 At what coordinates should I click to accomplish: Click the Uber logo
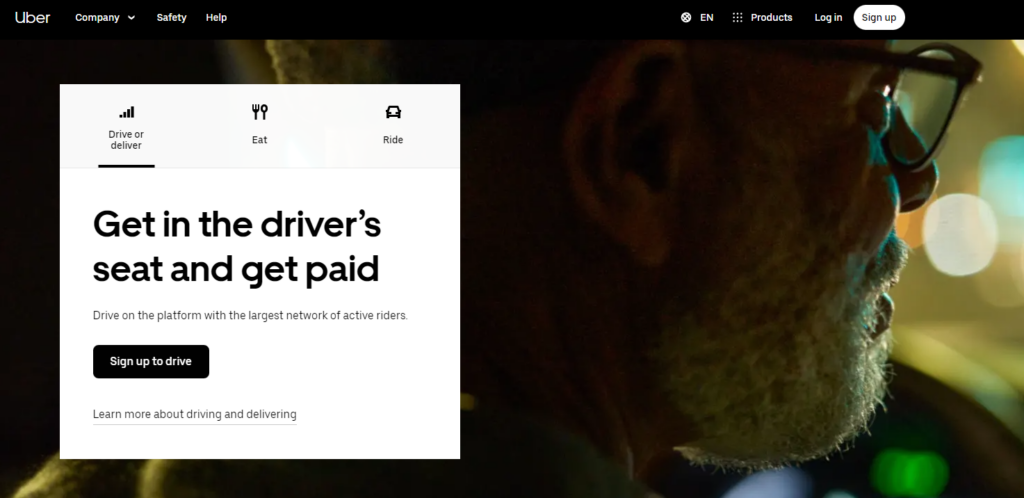point(32,17)
